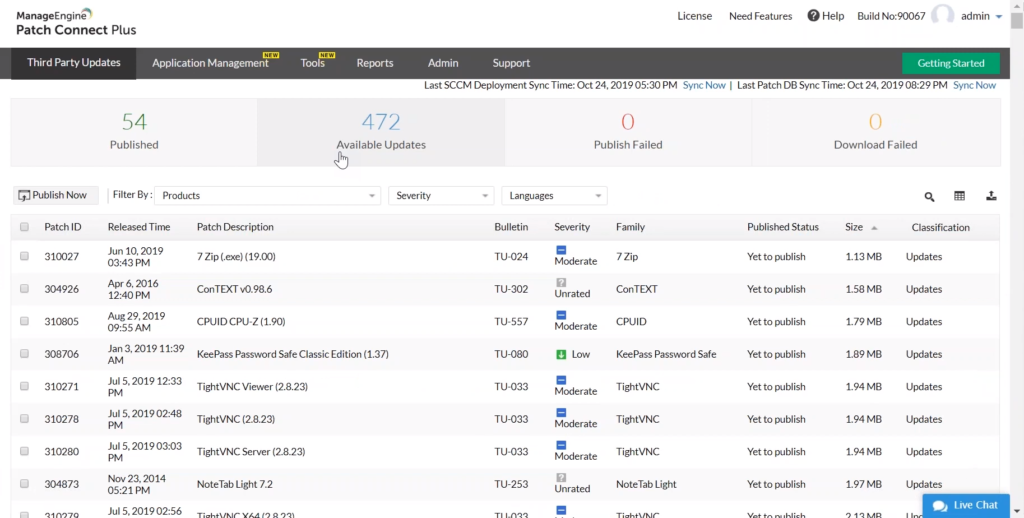Select the 54 Published summary tile

point(134,132)
